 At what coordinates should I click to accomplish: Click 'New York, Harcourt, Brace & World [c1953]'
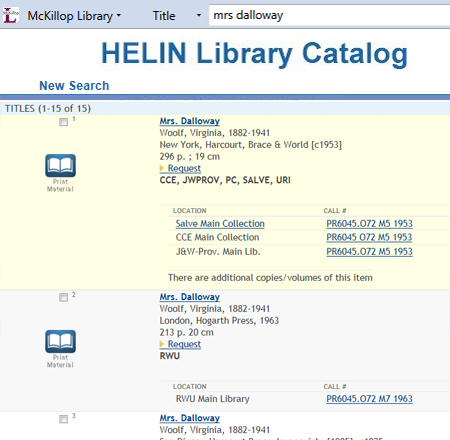[x=251, y=145]
